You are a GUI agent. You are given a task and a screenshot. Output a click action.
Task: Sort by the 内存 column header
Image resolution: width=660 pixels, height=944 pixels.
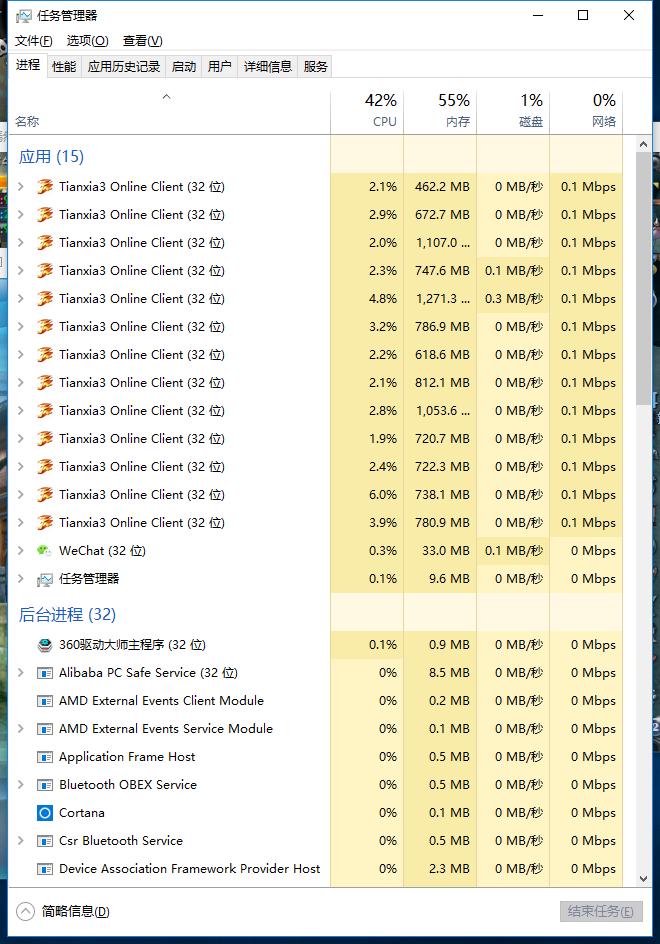(440, 111)
